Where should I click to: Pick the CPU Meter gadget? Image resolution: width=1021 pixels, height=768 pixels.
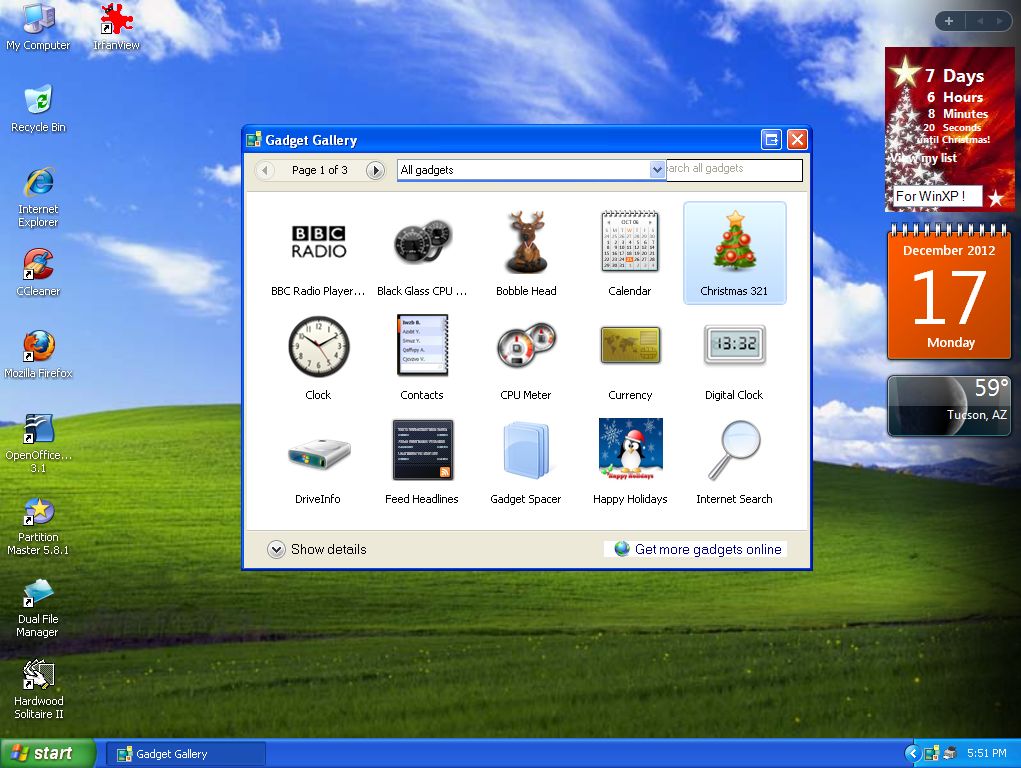click(x=526, y=345)
